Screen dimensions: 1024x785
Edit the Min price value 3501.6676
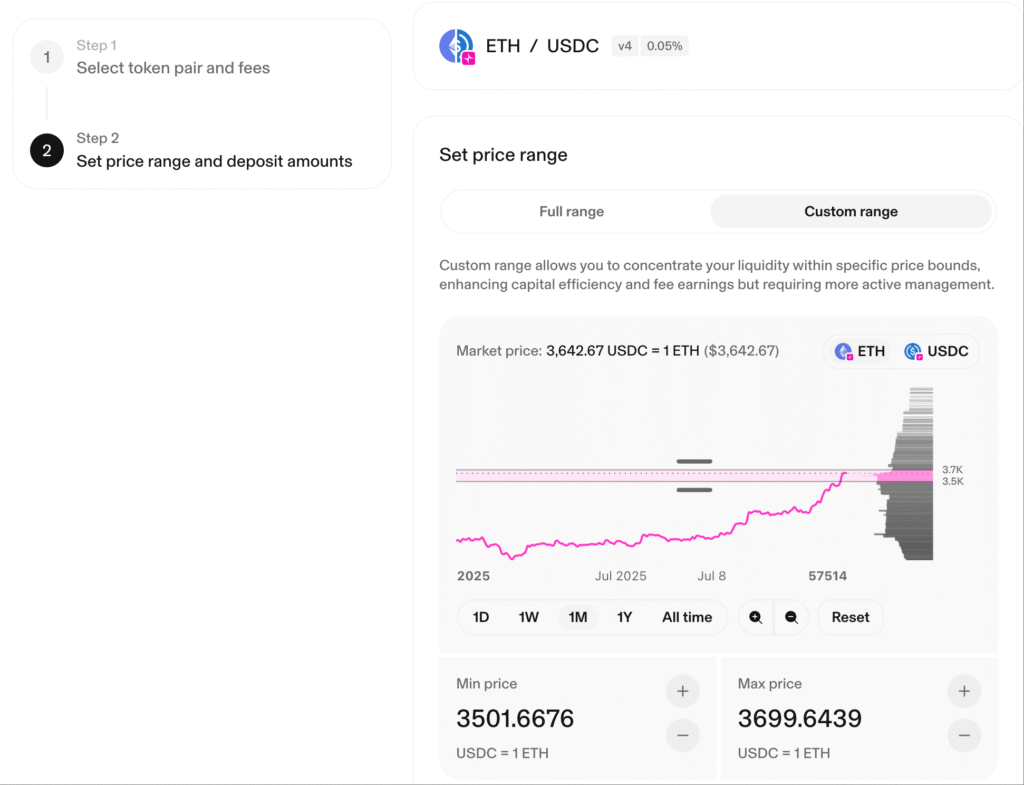tap(515, 718)
